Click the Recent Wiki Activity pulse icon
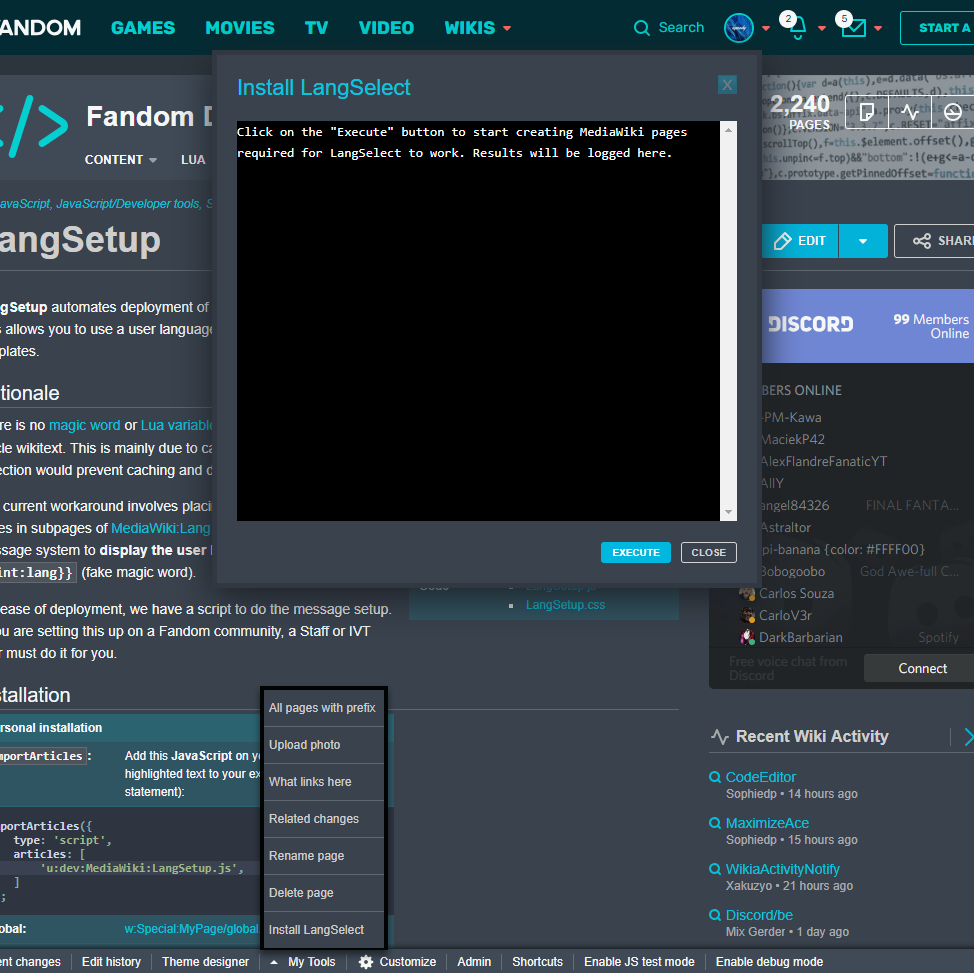974x973 pixels. point(719,737)
